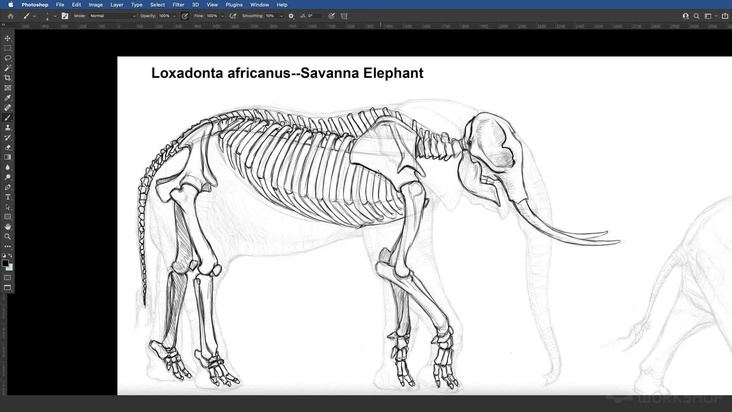Open the Image menu
This screenshot has width=732, height=412.
(x=96, y=5)
